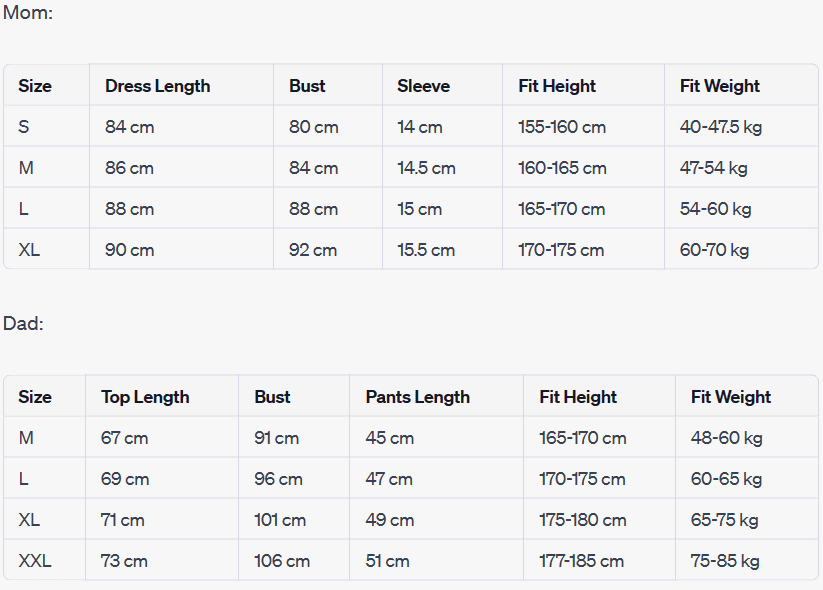This screenshot has width=823, height=590.
Task: Select the 106 cm bust cell
Action: click(282, 561)
